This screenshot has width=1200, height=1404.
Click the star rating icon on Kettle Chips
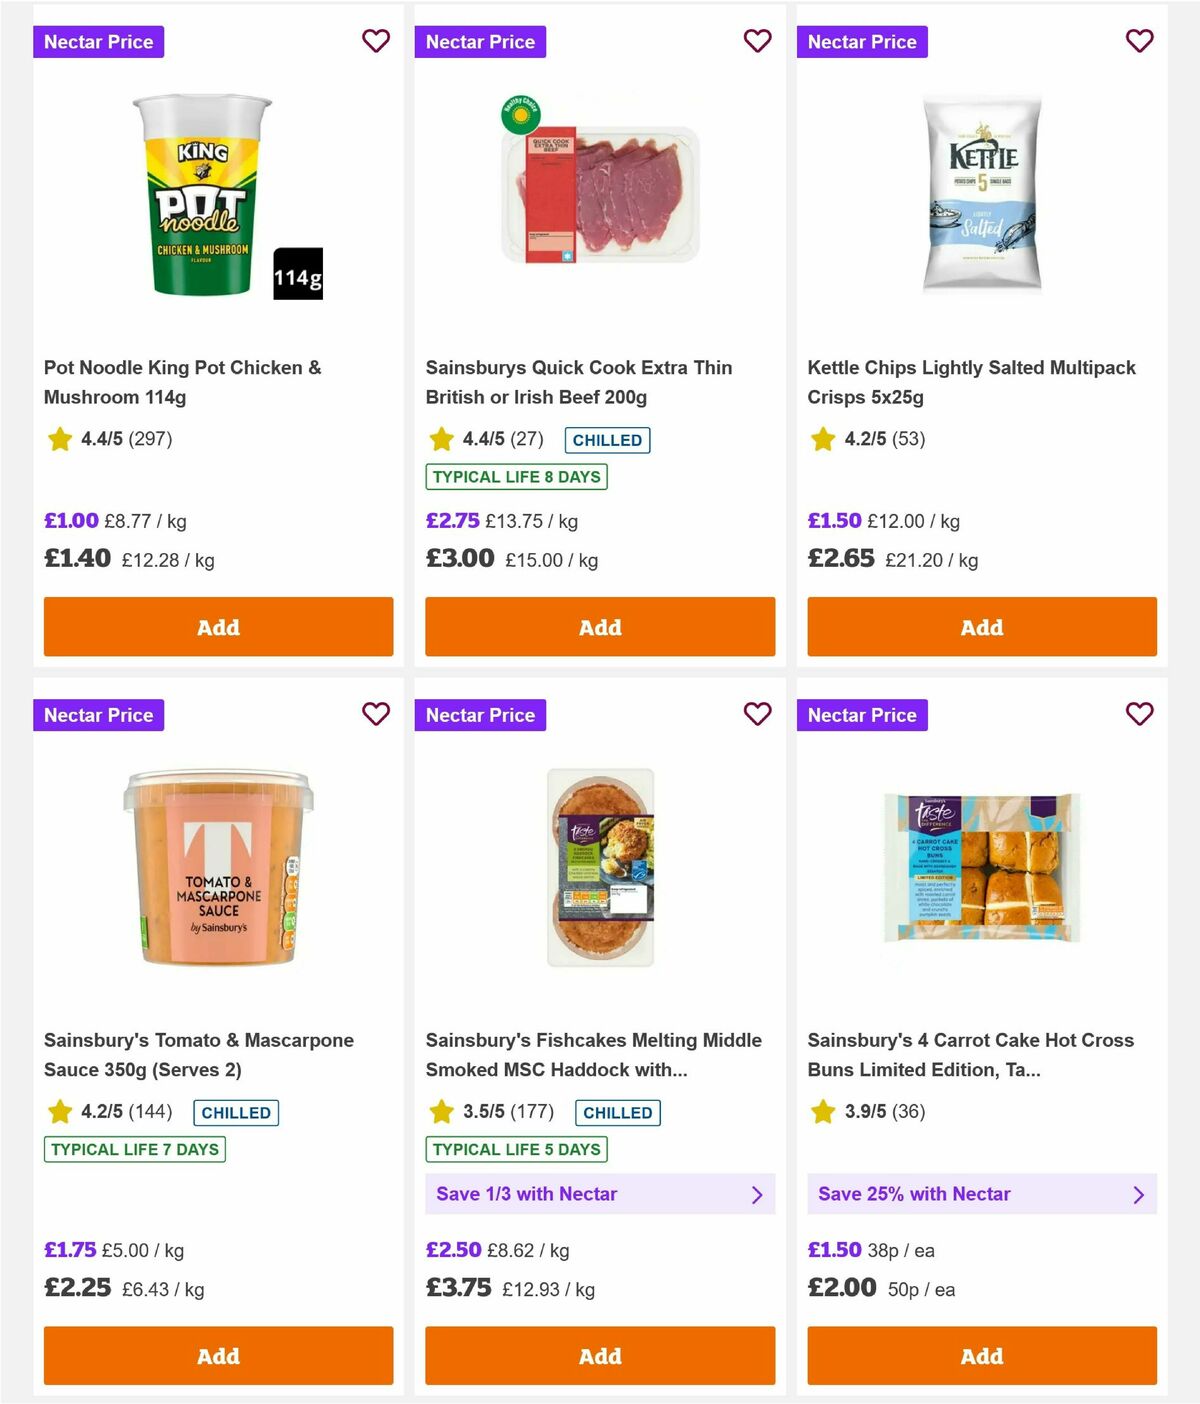point(823,439)
